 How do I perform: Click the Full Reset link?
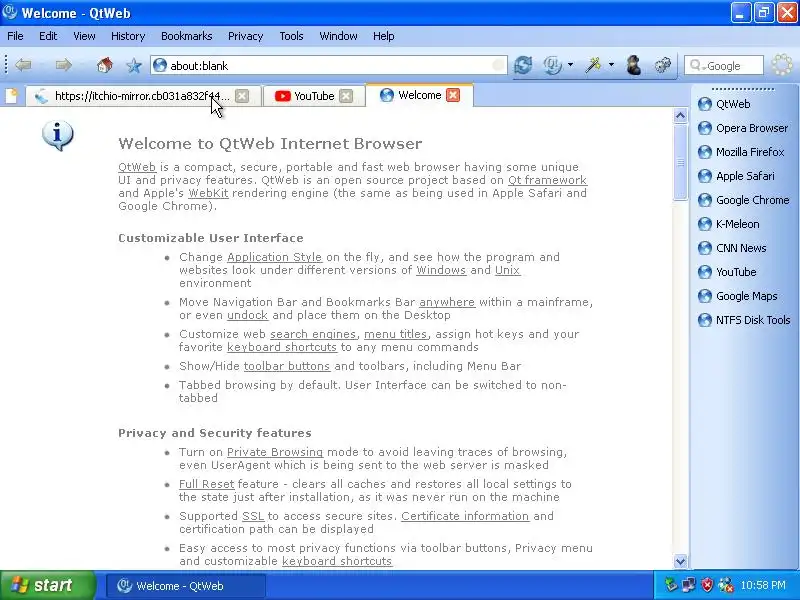coord(207,484)
